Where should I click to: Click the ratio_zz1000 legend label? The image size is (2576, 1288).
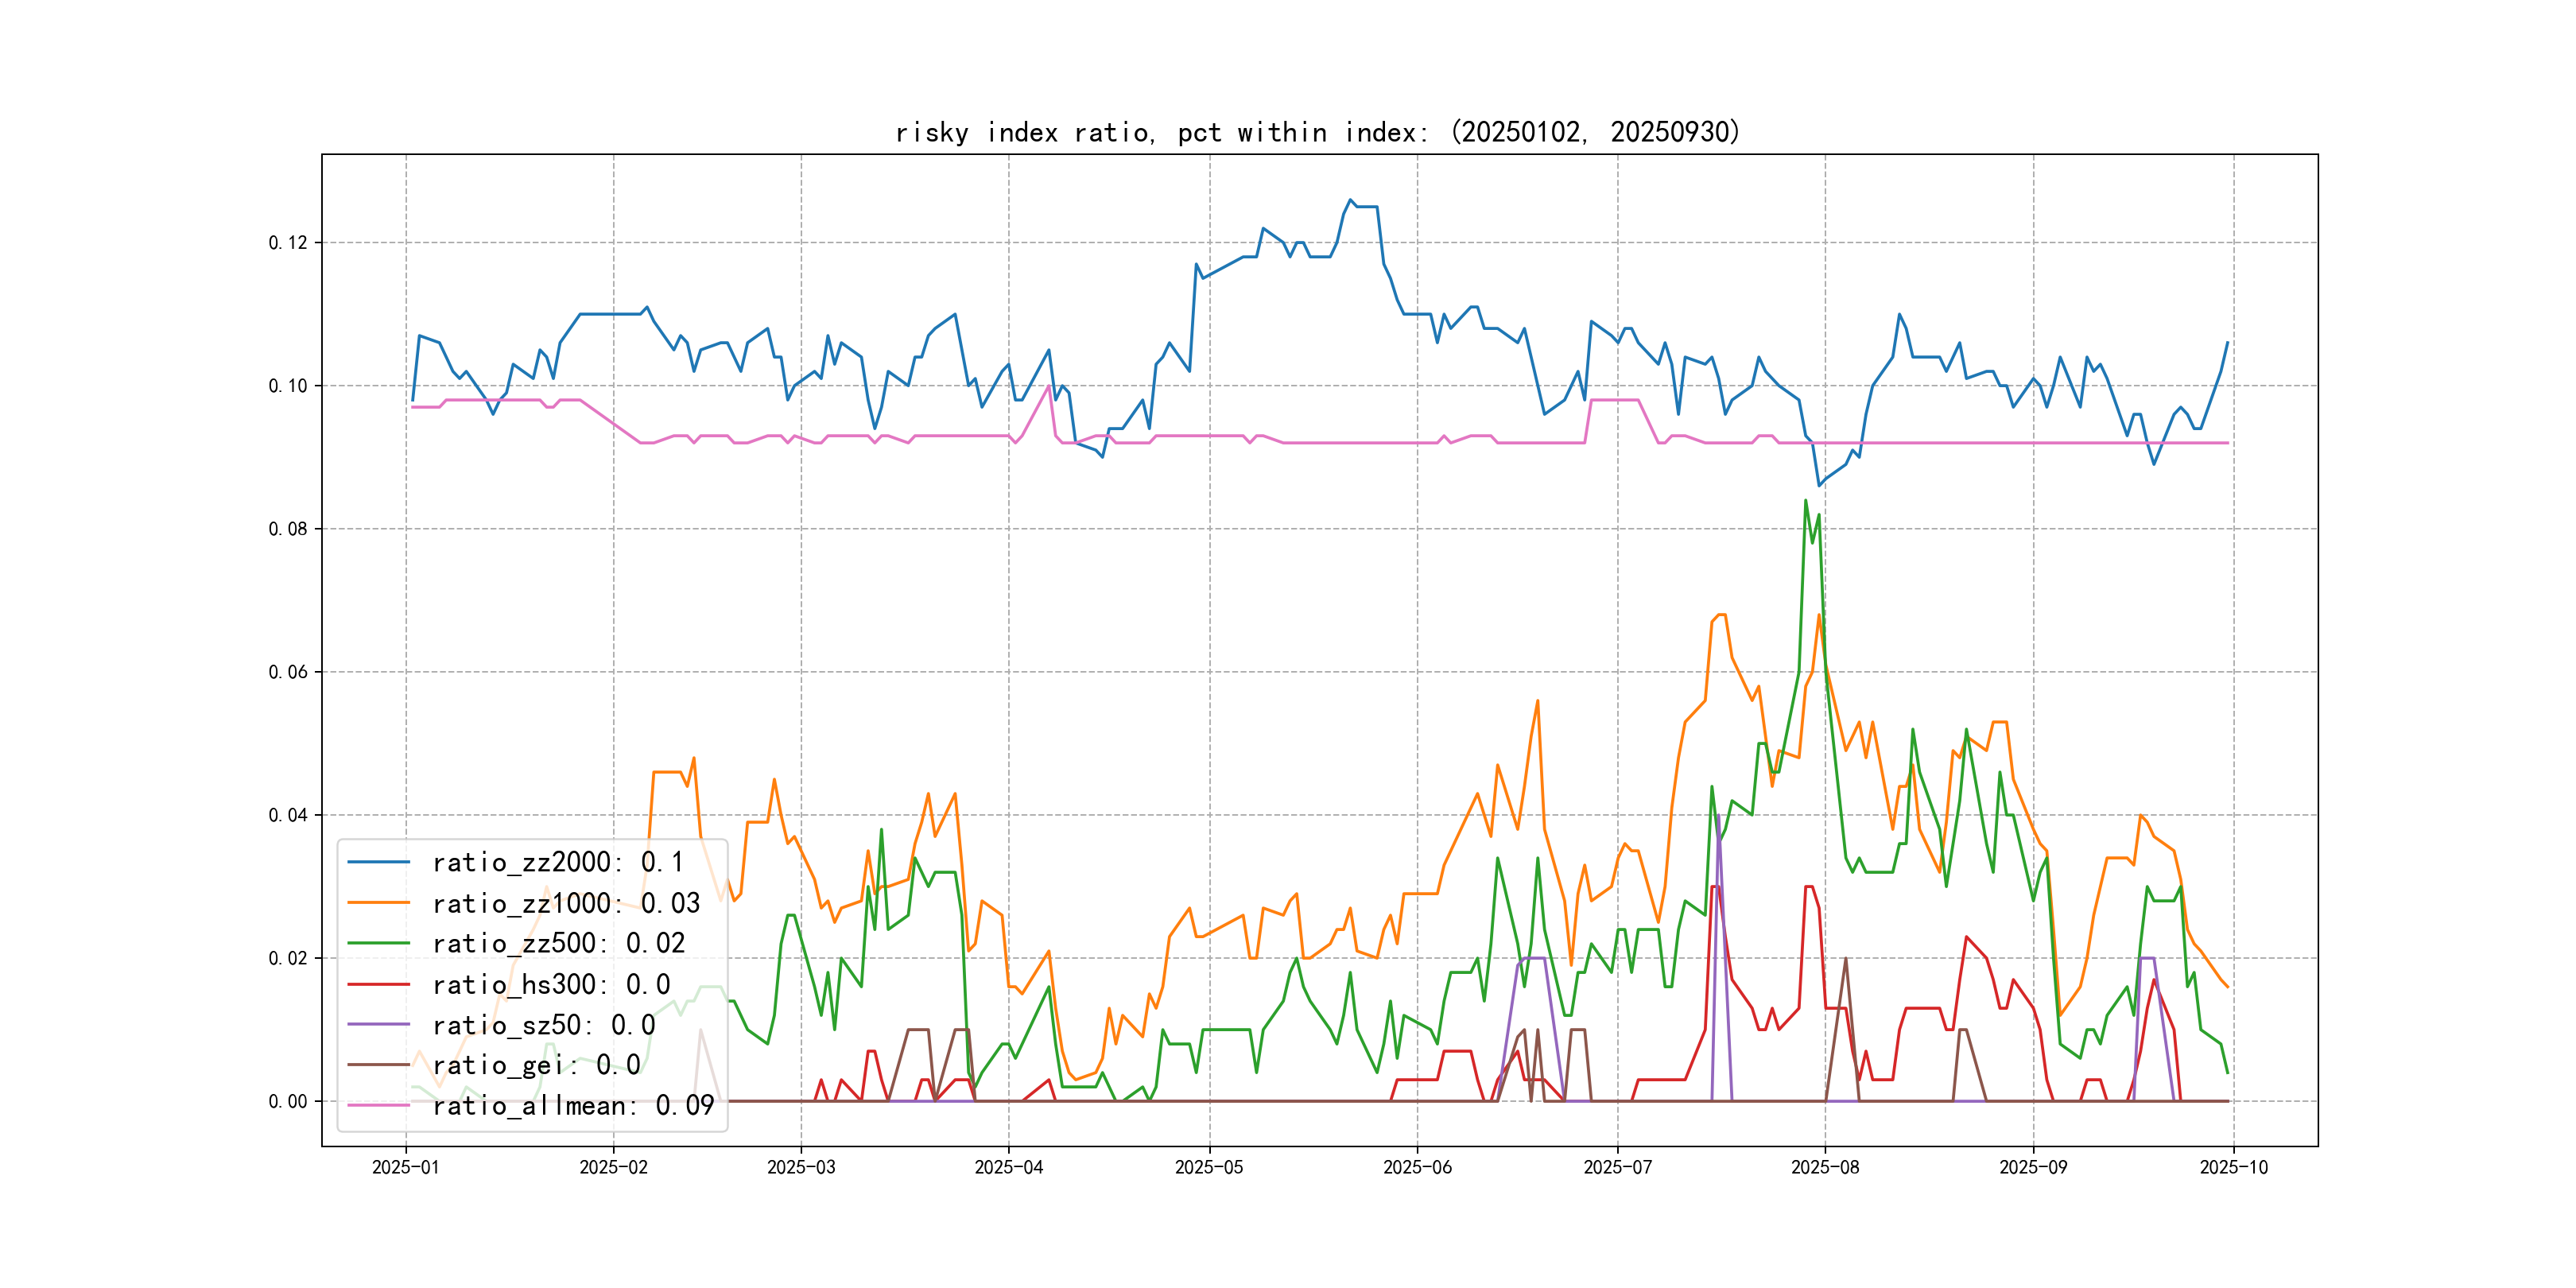566,903
